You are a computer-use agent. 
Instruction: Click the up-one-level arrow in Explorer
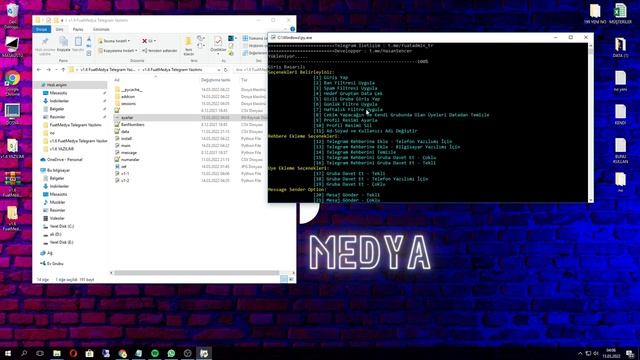click(63, 70)
